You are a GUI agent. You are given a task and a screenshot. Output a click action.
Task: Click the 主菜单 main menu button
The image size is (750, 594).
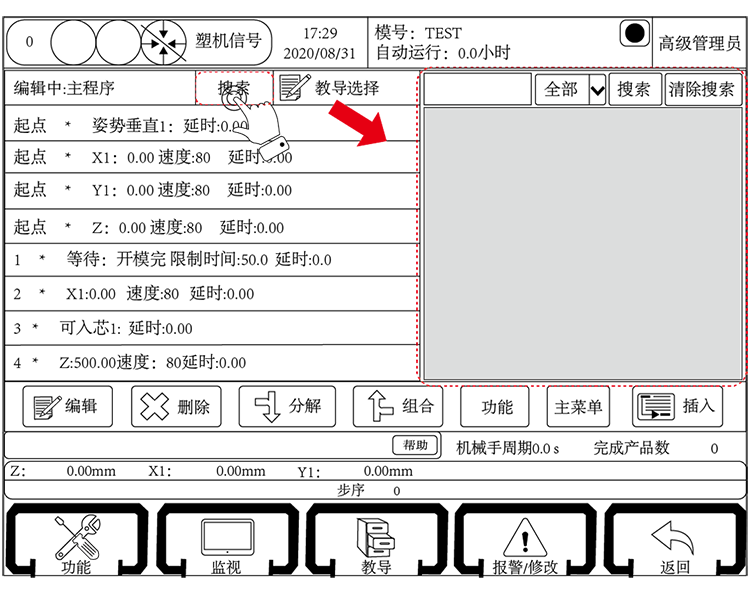[579, 406]
